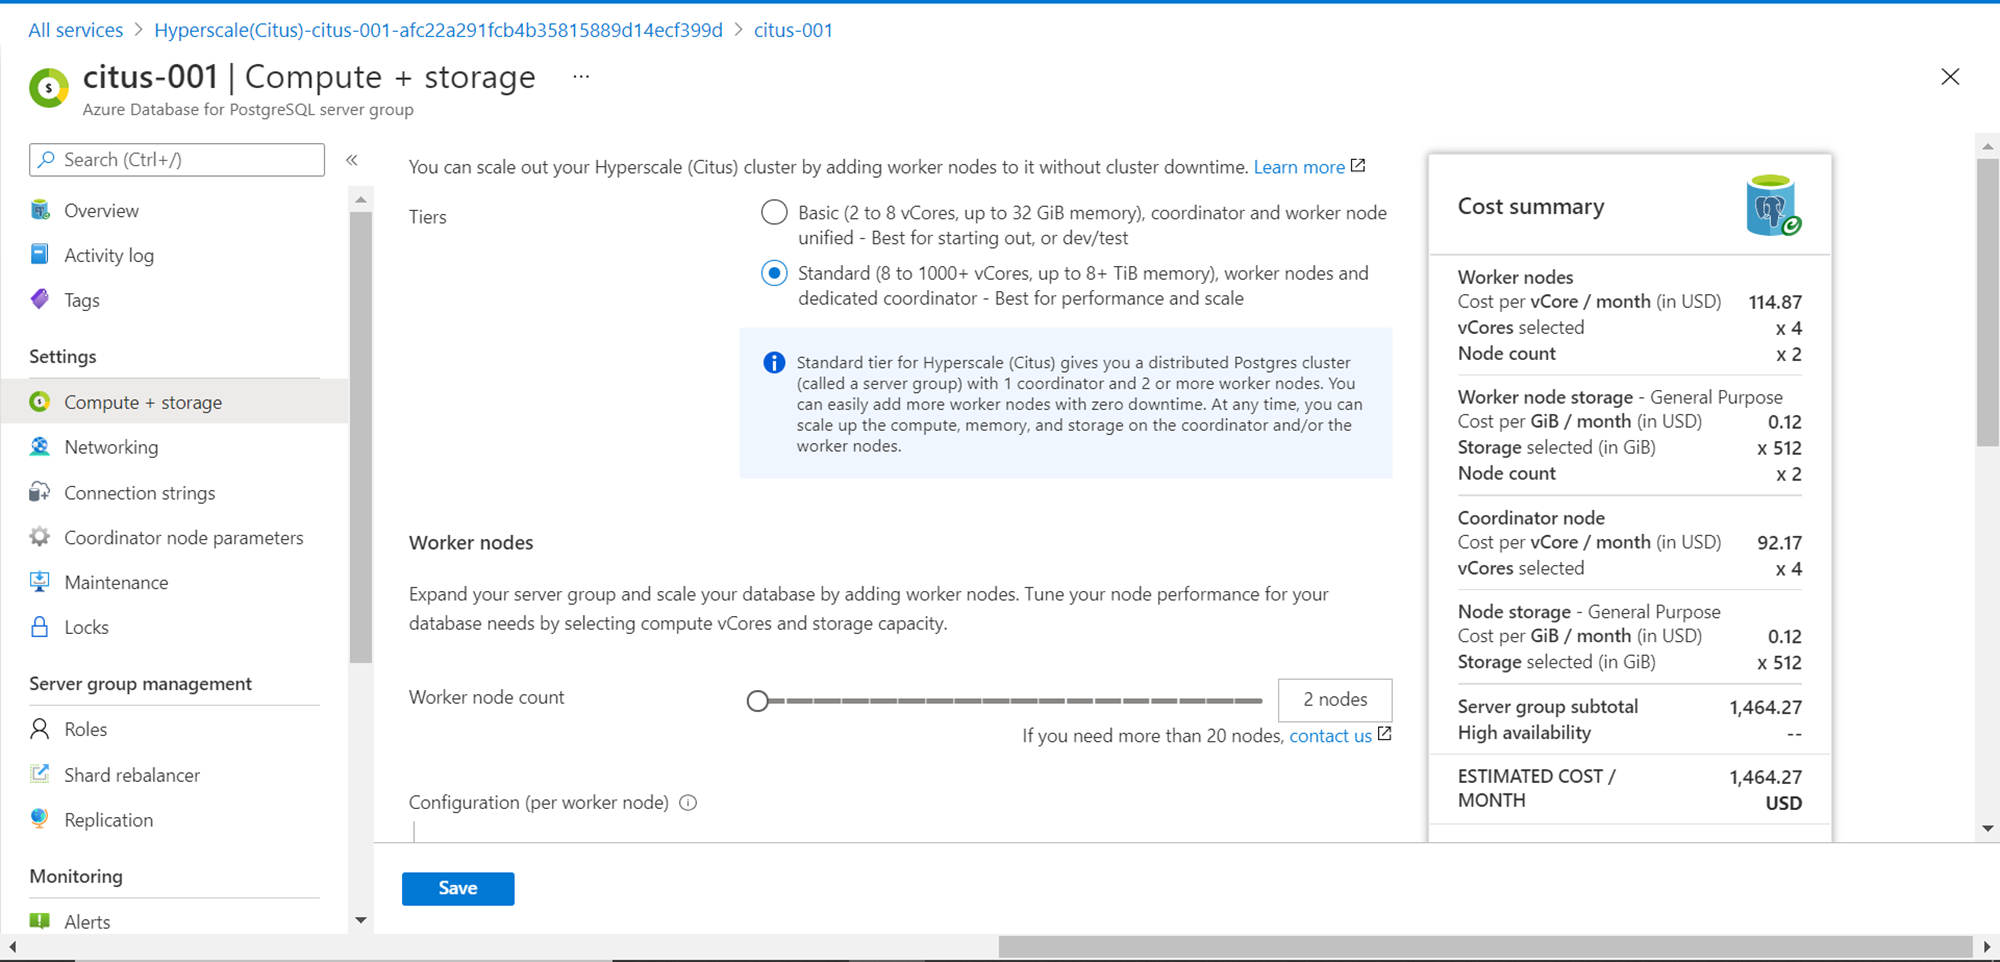Click the Overview sidebar icon
2000x962 pixels.
pyautogui.click(x=40, y=210)
